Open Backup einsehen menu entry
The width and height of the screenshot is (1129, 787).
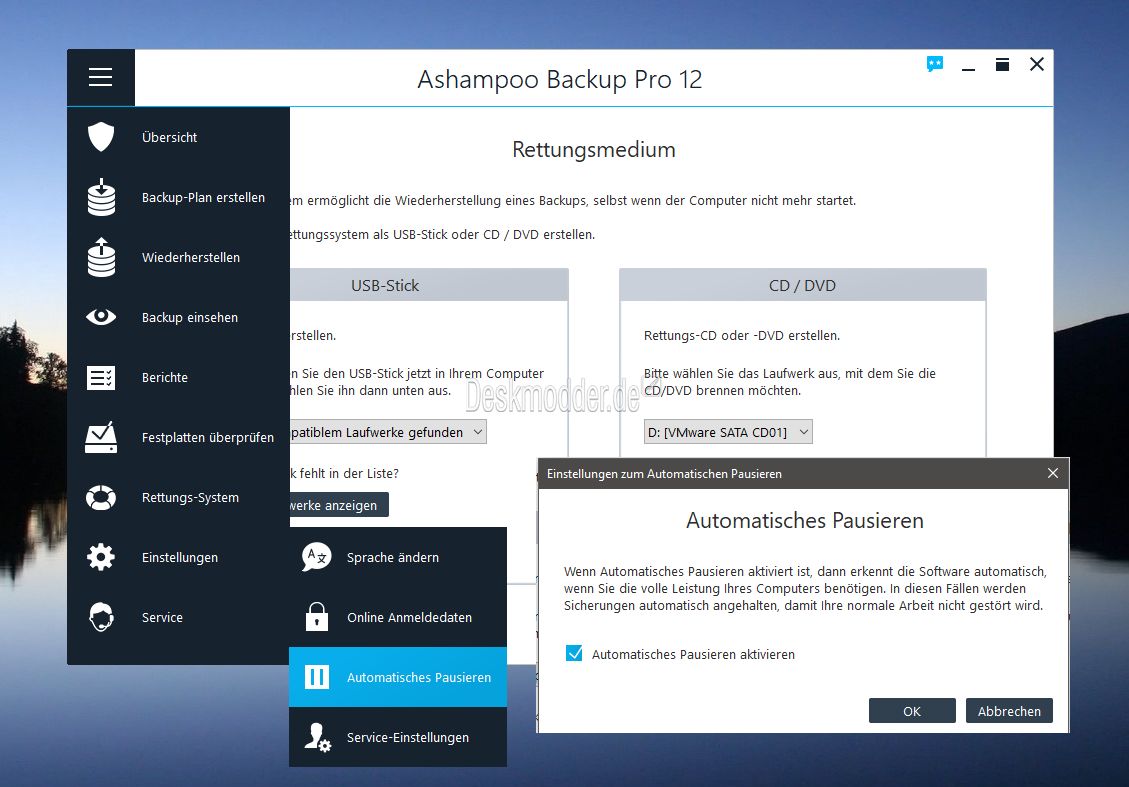coord(179,317)
